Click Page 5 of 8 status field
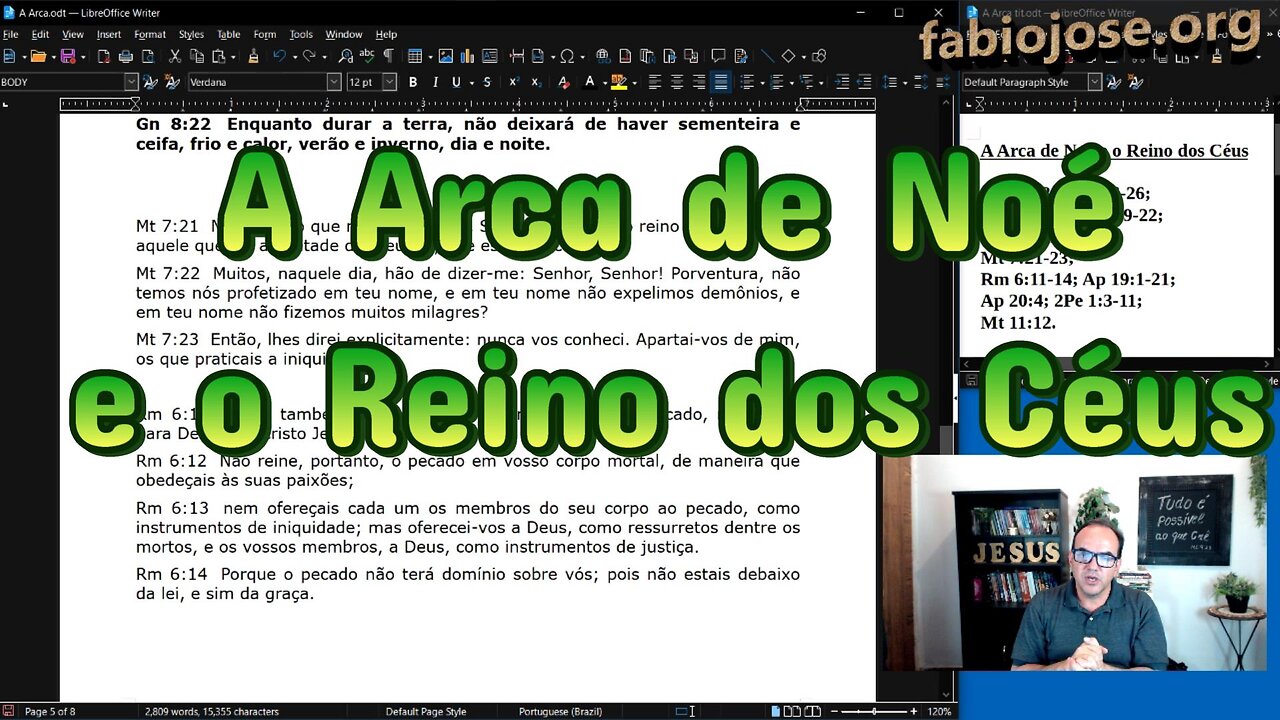 pyautogui.click(x=50, y=712)
